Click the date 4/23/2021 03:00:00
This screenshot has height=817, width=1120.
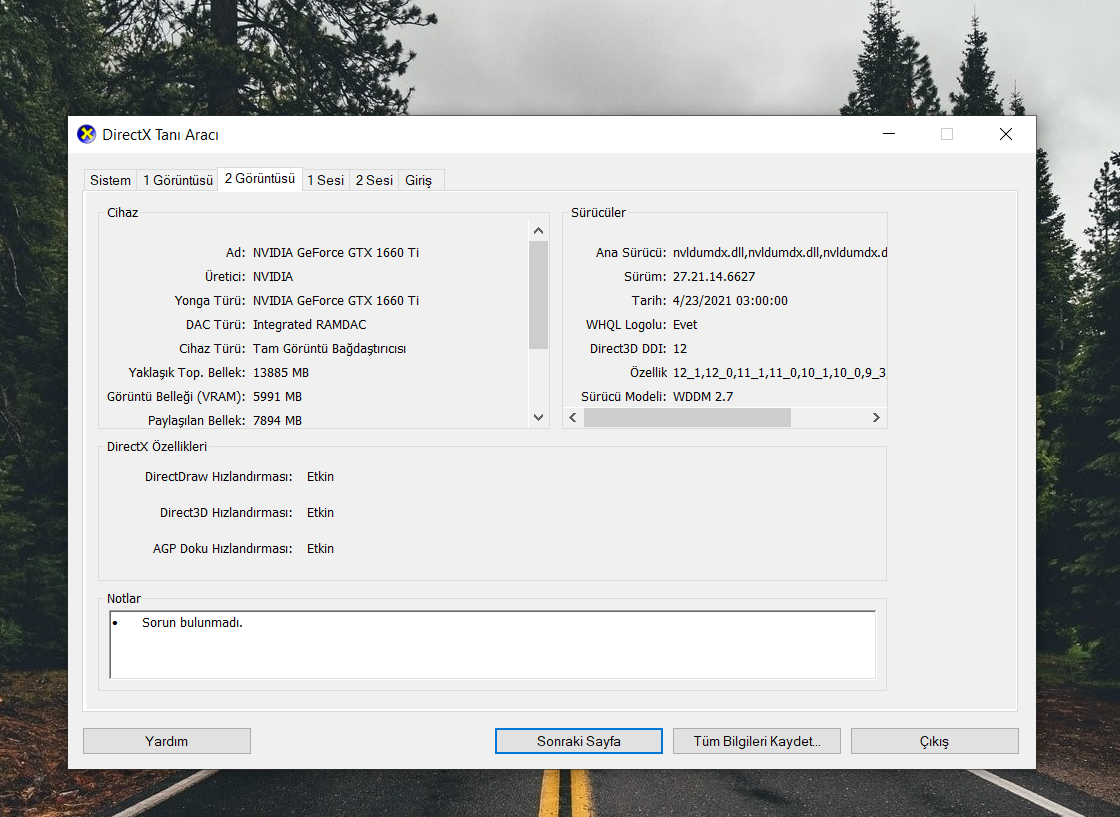[730, 301]
